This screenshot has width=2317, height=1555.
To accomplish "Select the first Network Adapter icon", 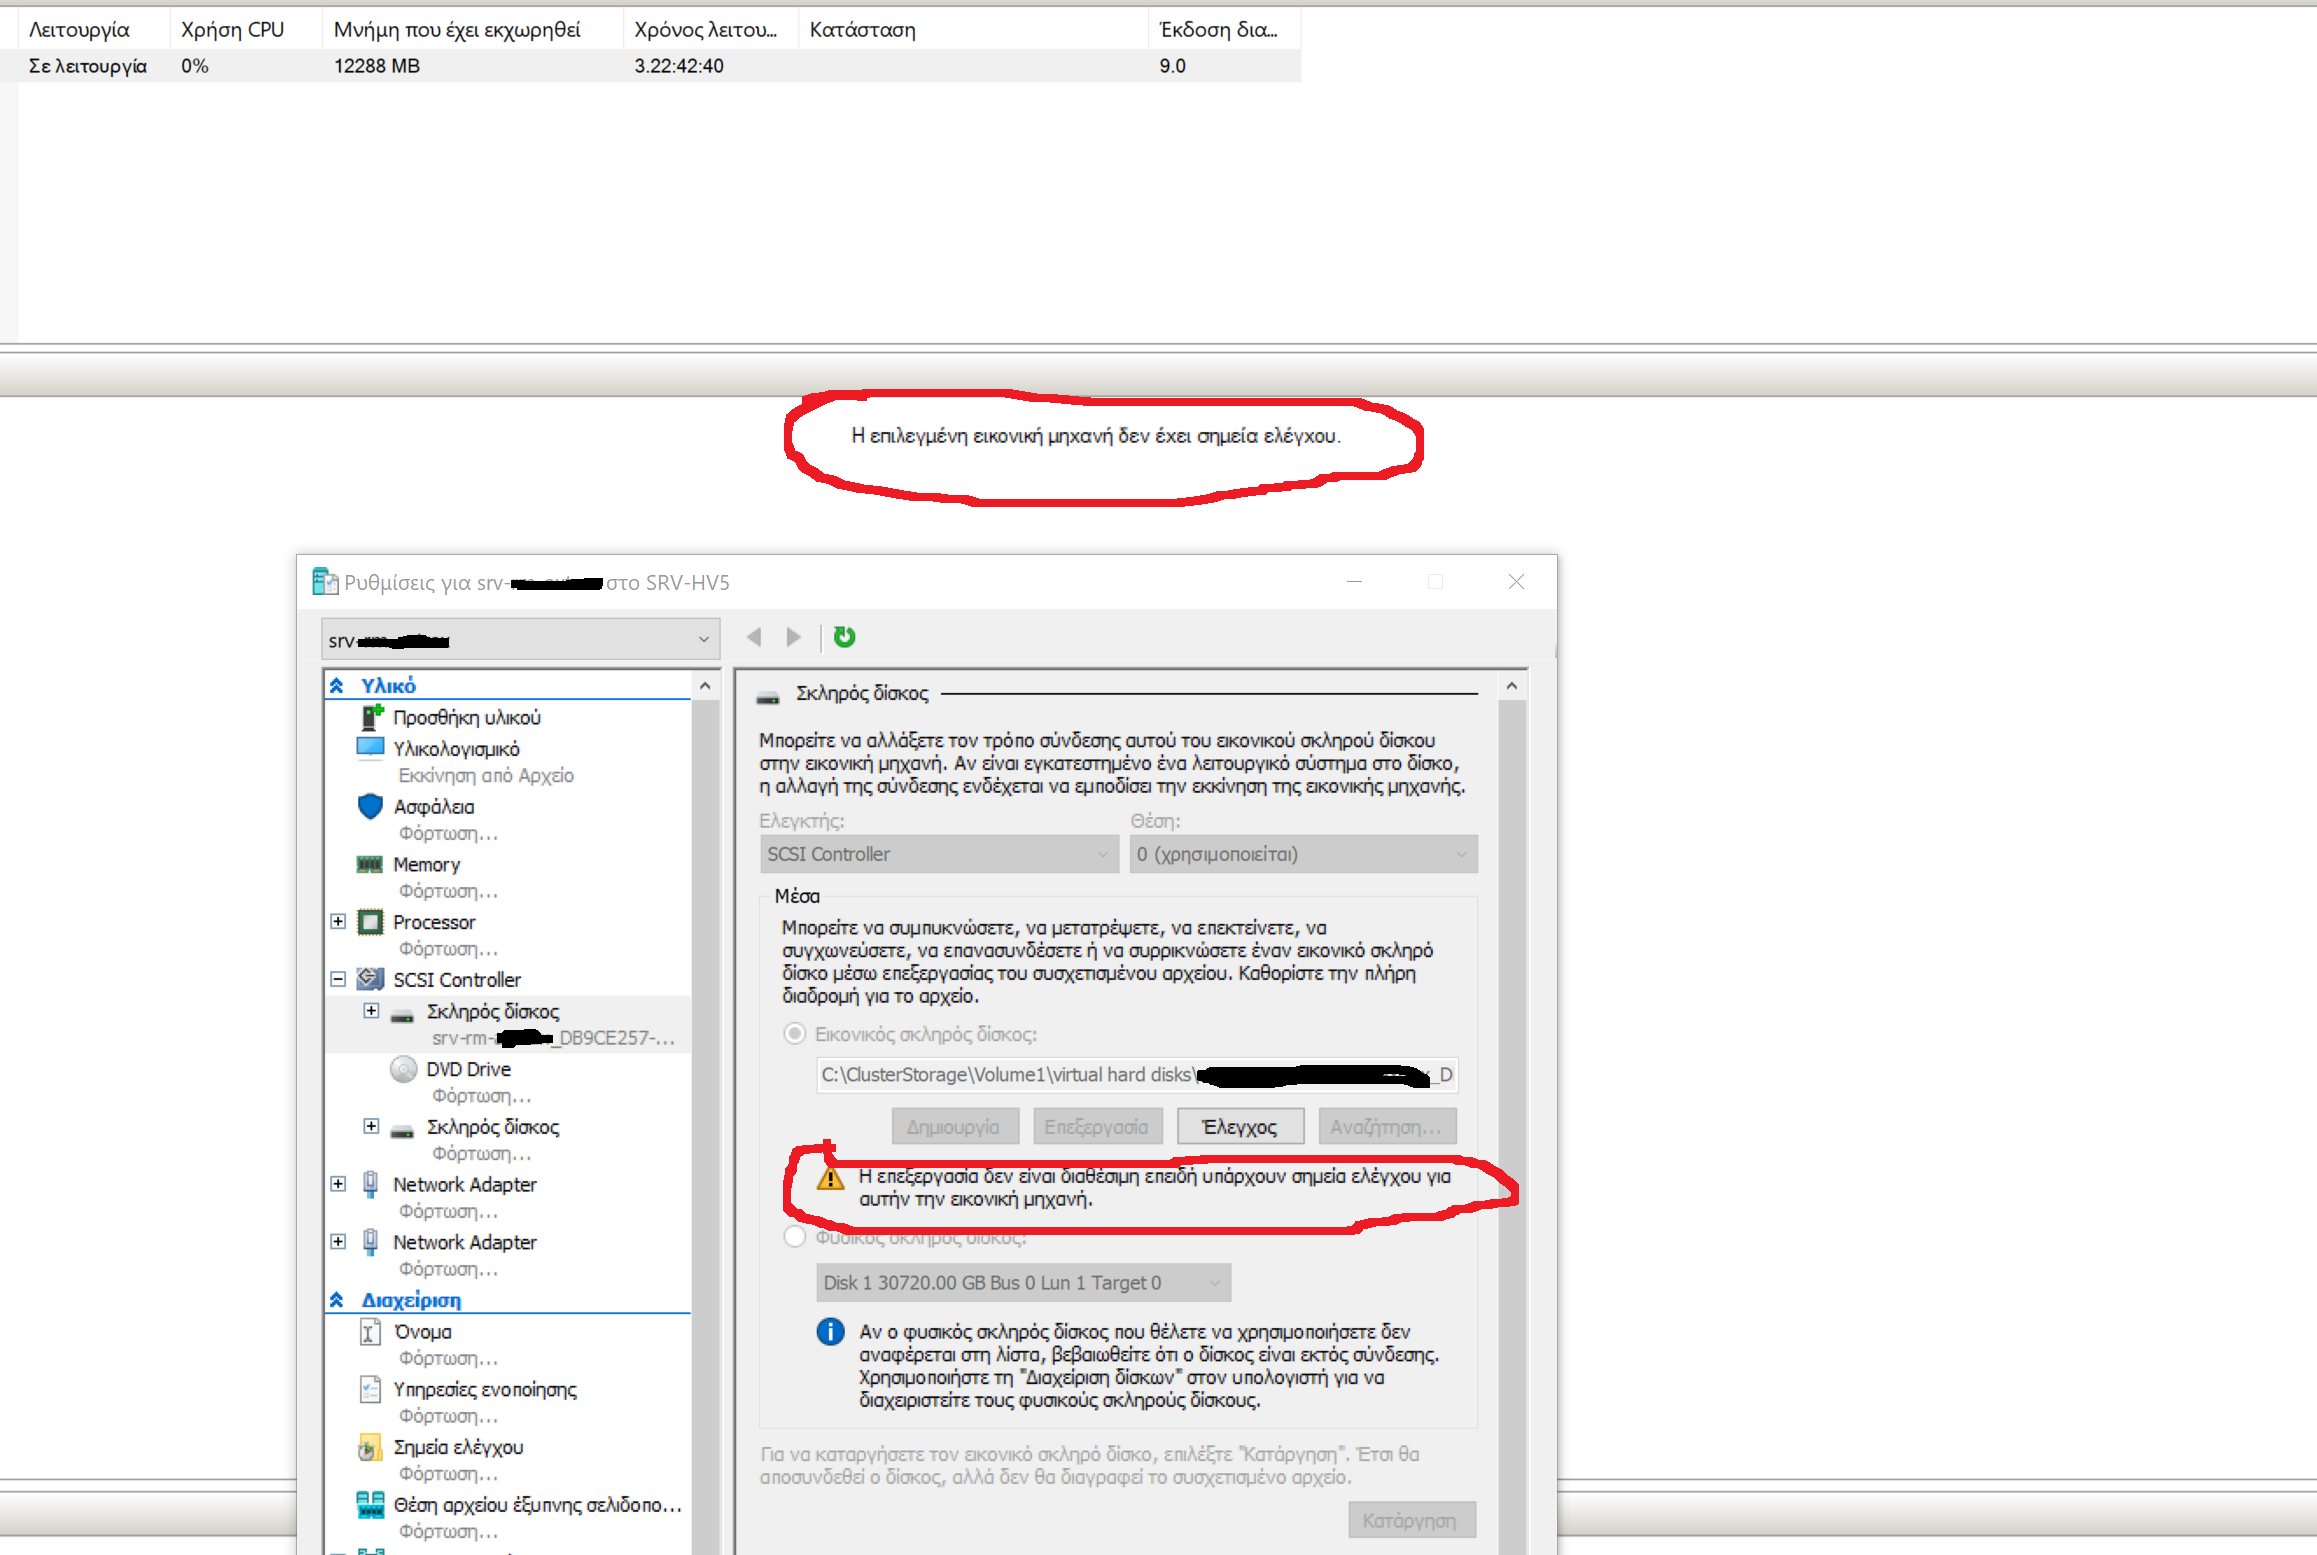I will tap(370, 1183).
